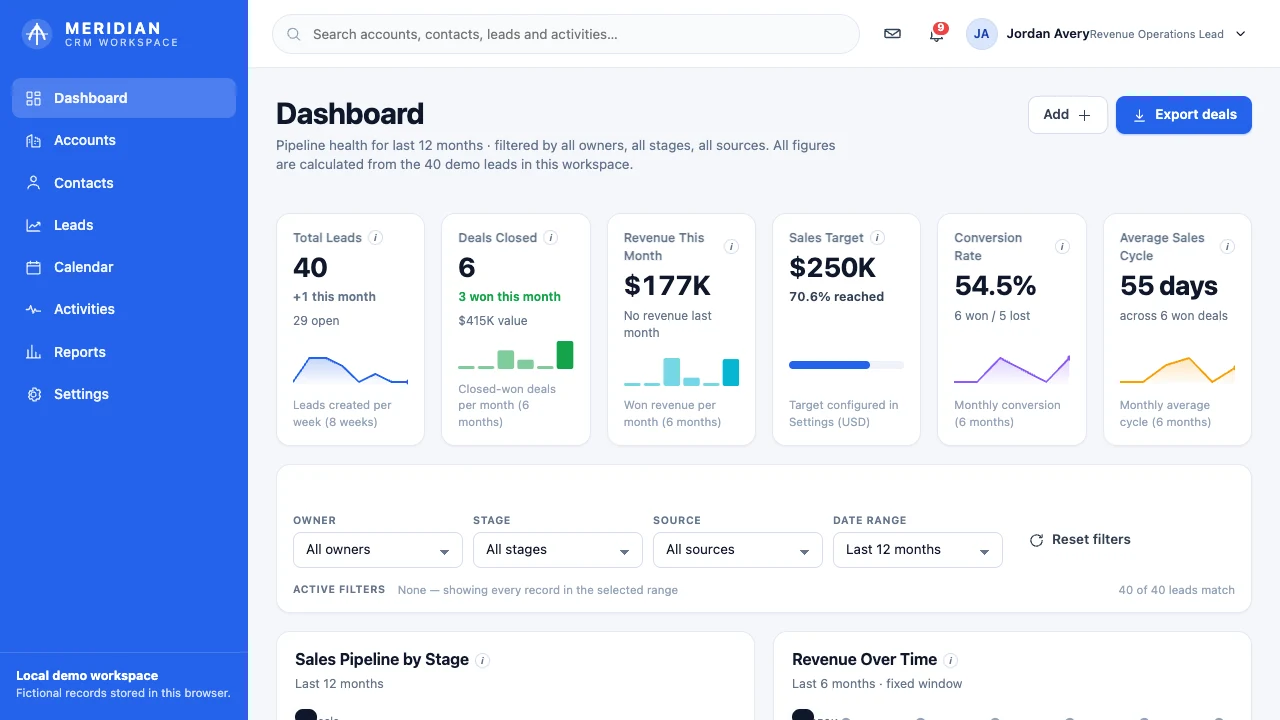Click the search accounts input field
The height and width of the screenshot is (720, 1280).
pyautogui.click(x=566, y=34)
